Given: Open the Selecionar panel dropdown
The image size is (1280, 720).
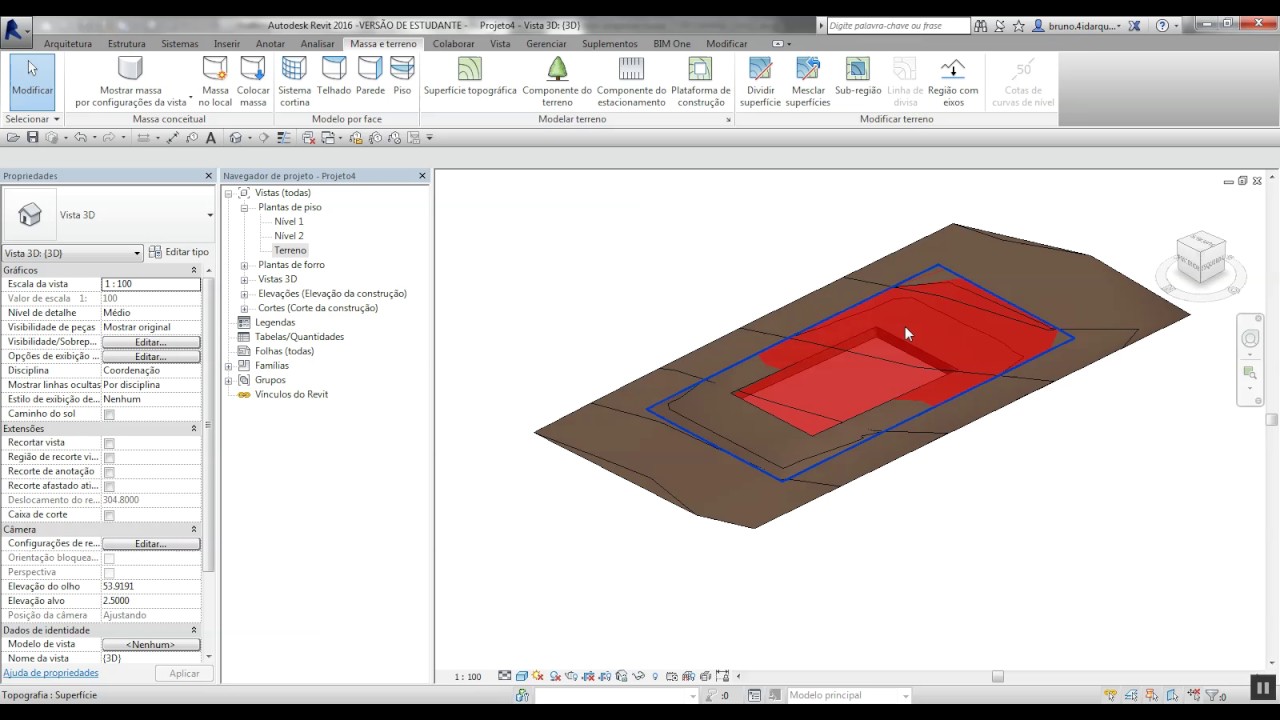Looking at the screenshot, I should 32,119.
